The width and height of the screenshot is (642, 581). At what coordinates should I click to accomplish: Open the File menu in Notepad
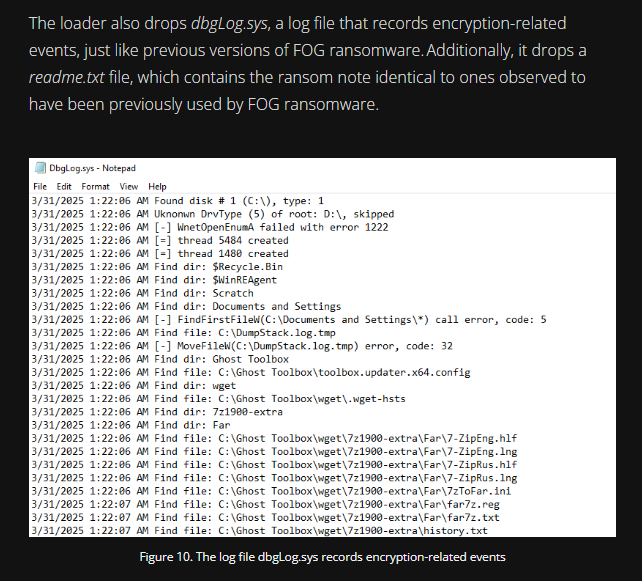pyautogui.click(x=40, y=186)
